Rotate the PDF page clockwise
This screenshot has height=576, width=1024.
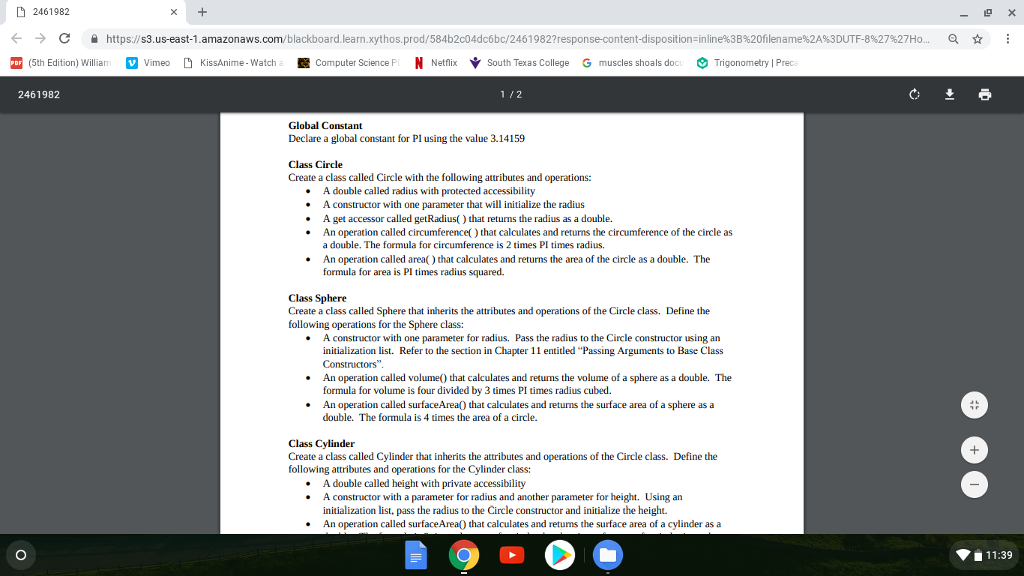pyautogui.click(x=914, y=94)
